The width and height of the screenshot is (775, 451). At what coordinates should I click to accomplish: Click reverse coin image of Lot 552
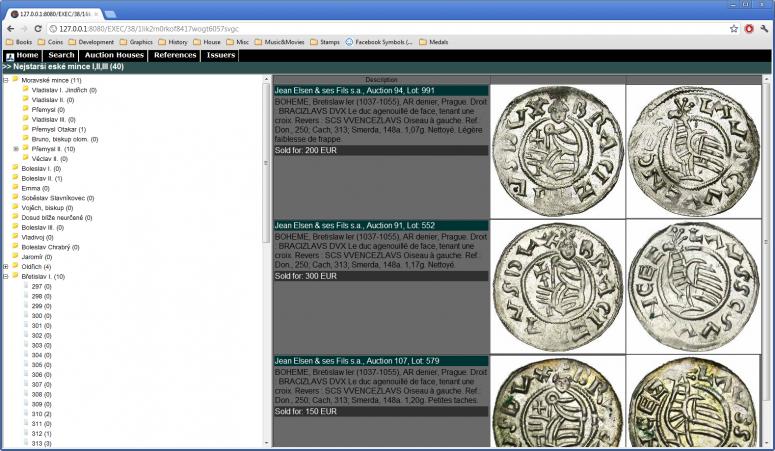pos(694,287)
